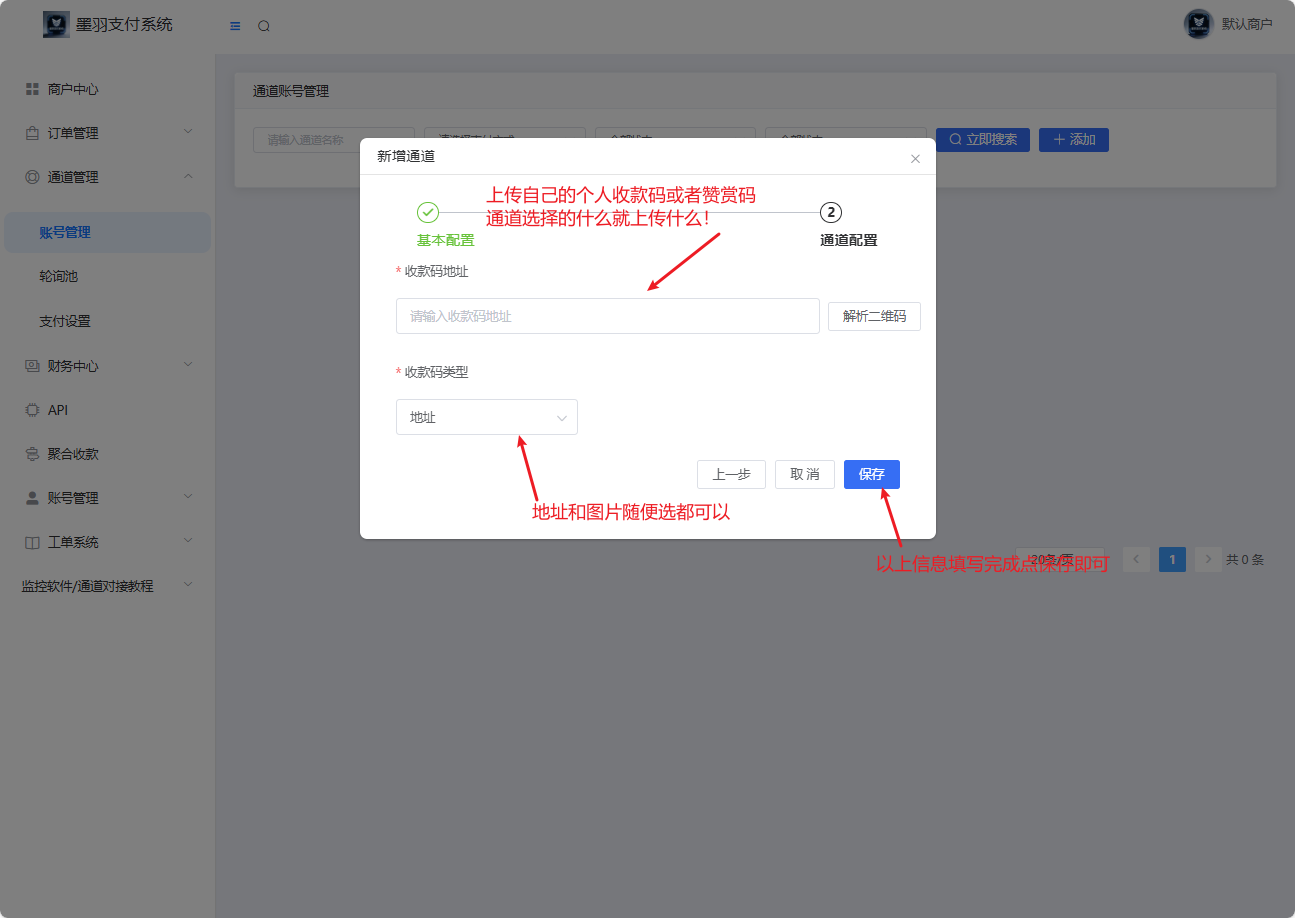The width and height of the screenshot is (1295, 918).
Task: Open the 收款码类型 dropdown
Action: (486, 418)
